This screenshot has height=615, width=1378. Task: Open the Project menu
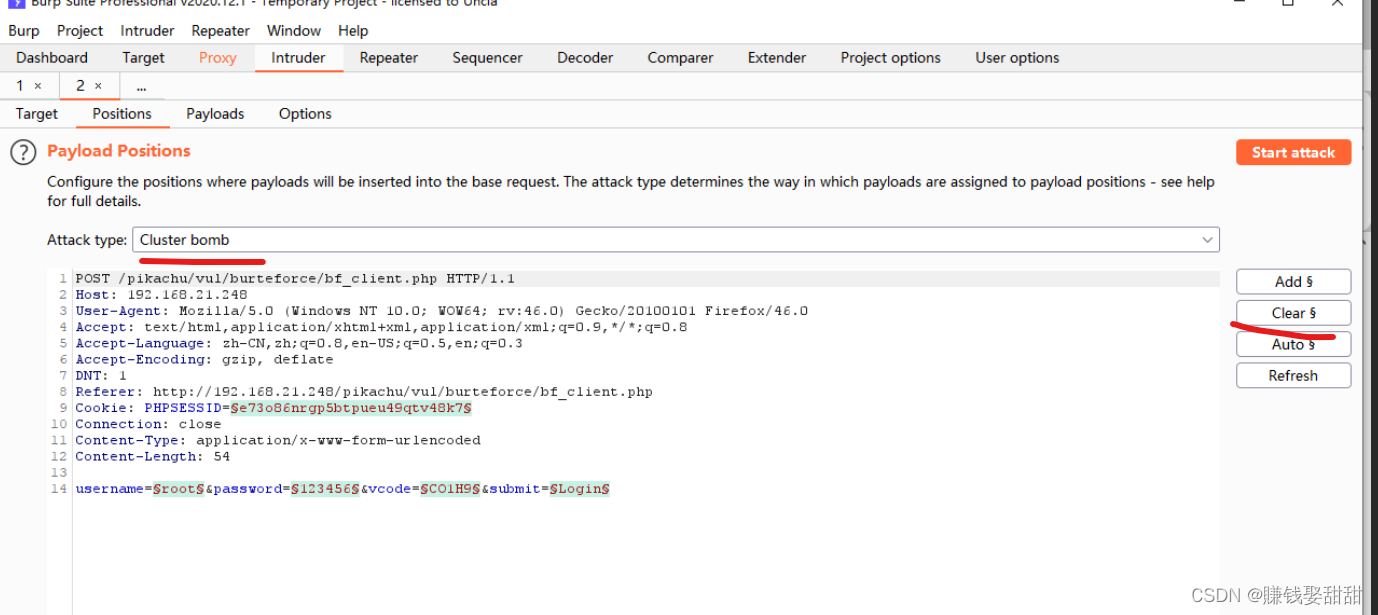coord(80,31)
